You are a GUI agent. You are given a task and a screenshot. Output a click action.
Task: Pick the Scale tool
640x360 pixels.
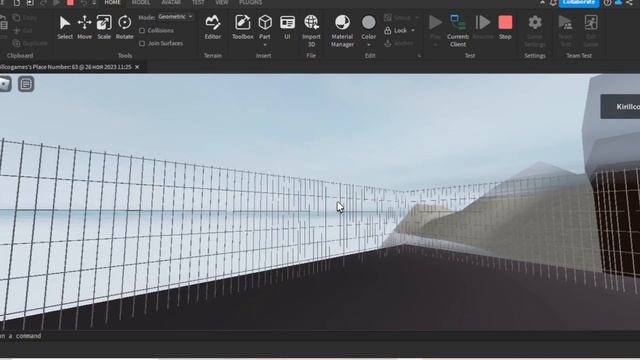[104, 27]
